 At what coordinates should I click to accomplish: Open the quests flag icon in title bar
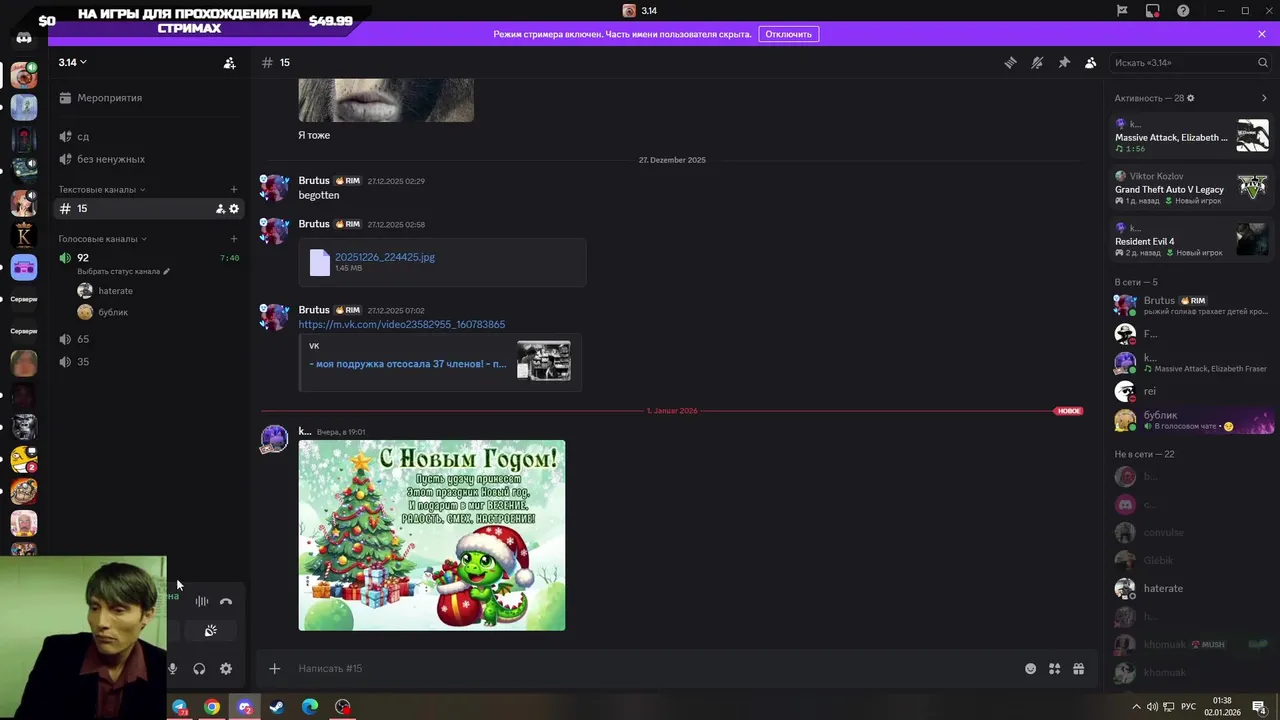1122,11
